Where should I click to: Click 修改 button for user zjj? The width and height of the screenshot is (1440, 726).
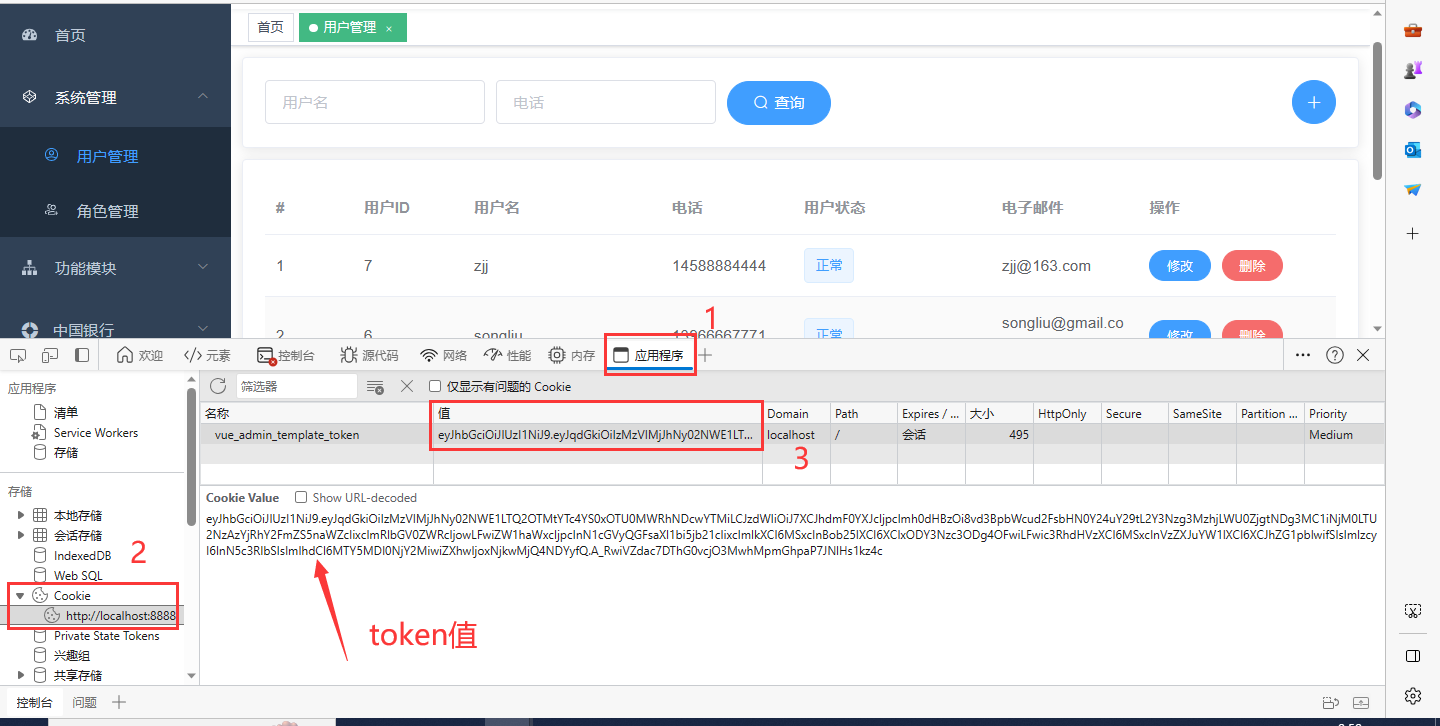point(1180,266)
